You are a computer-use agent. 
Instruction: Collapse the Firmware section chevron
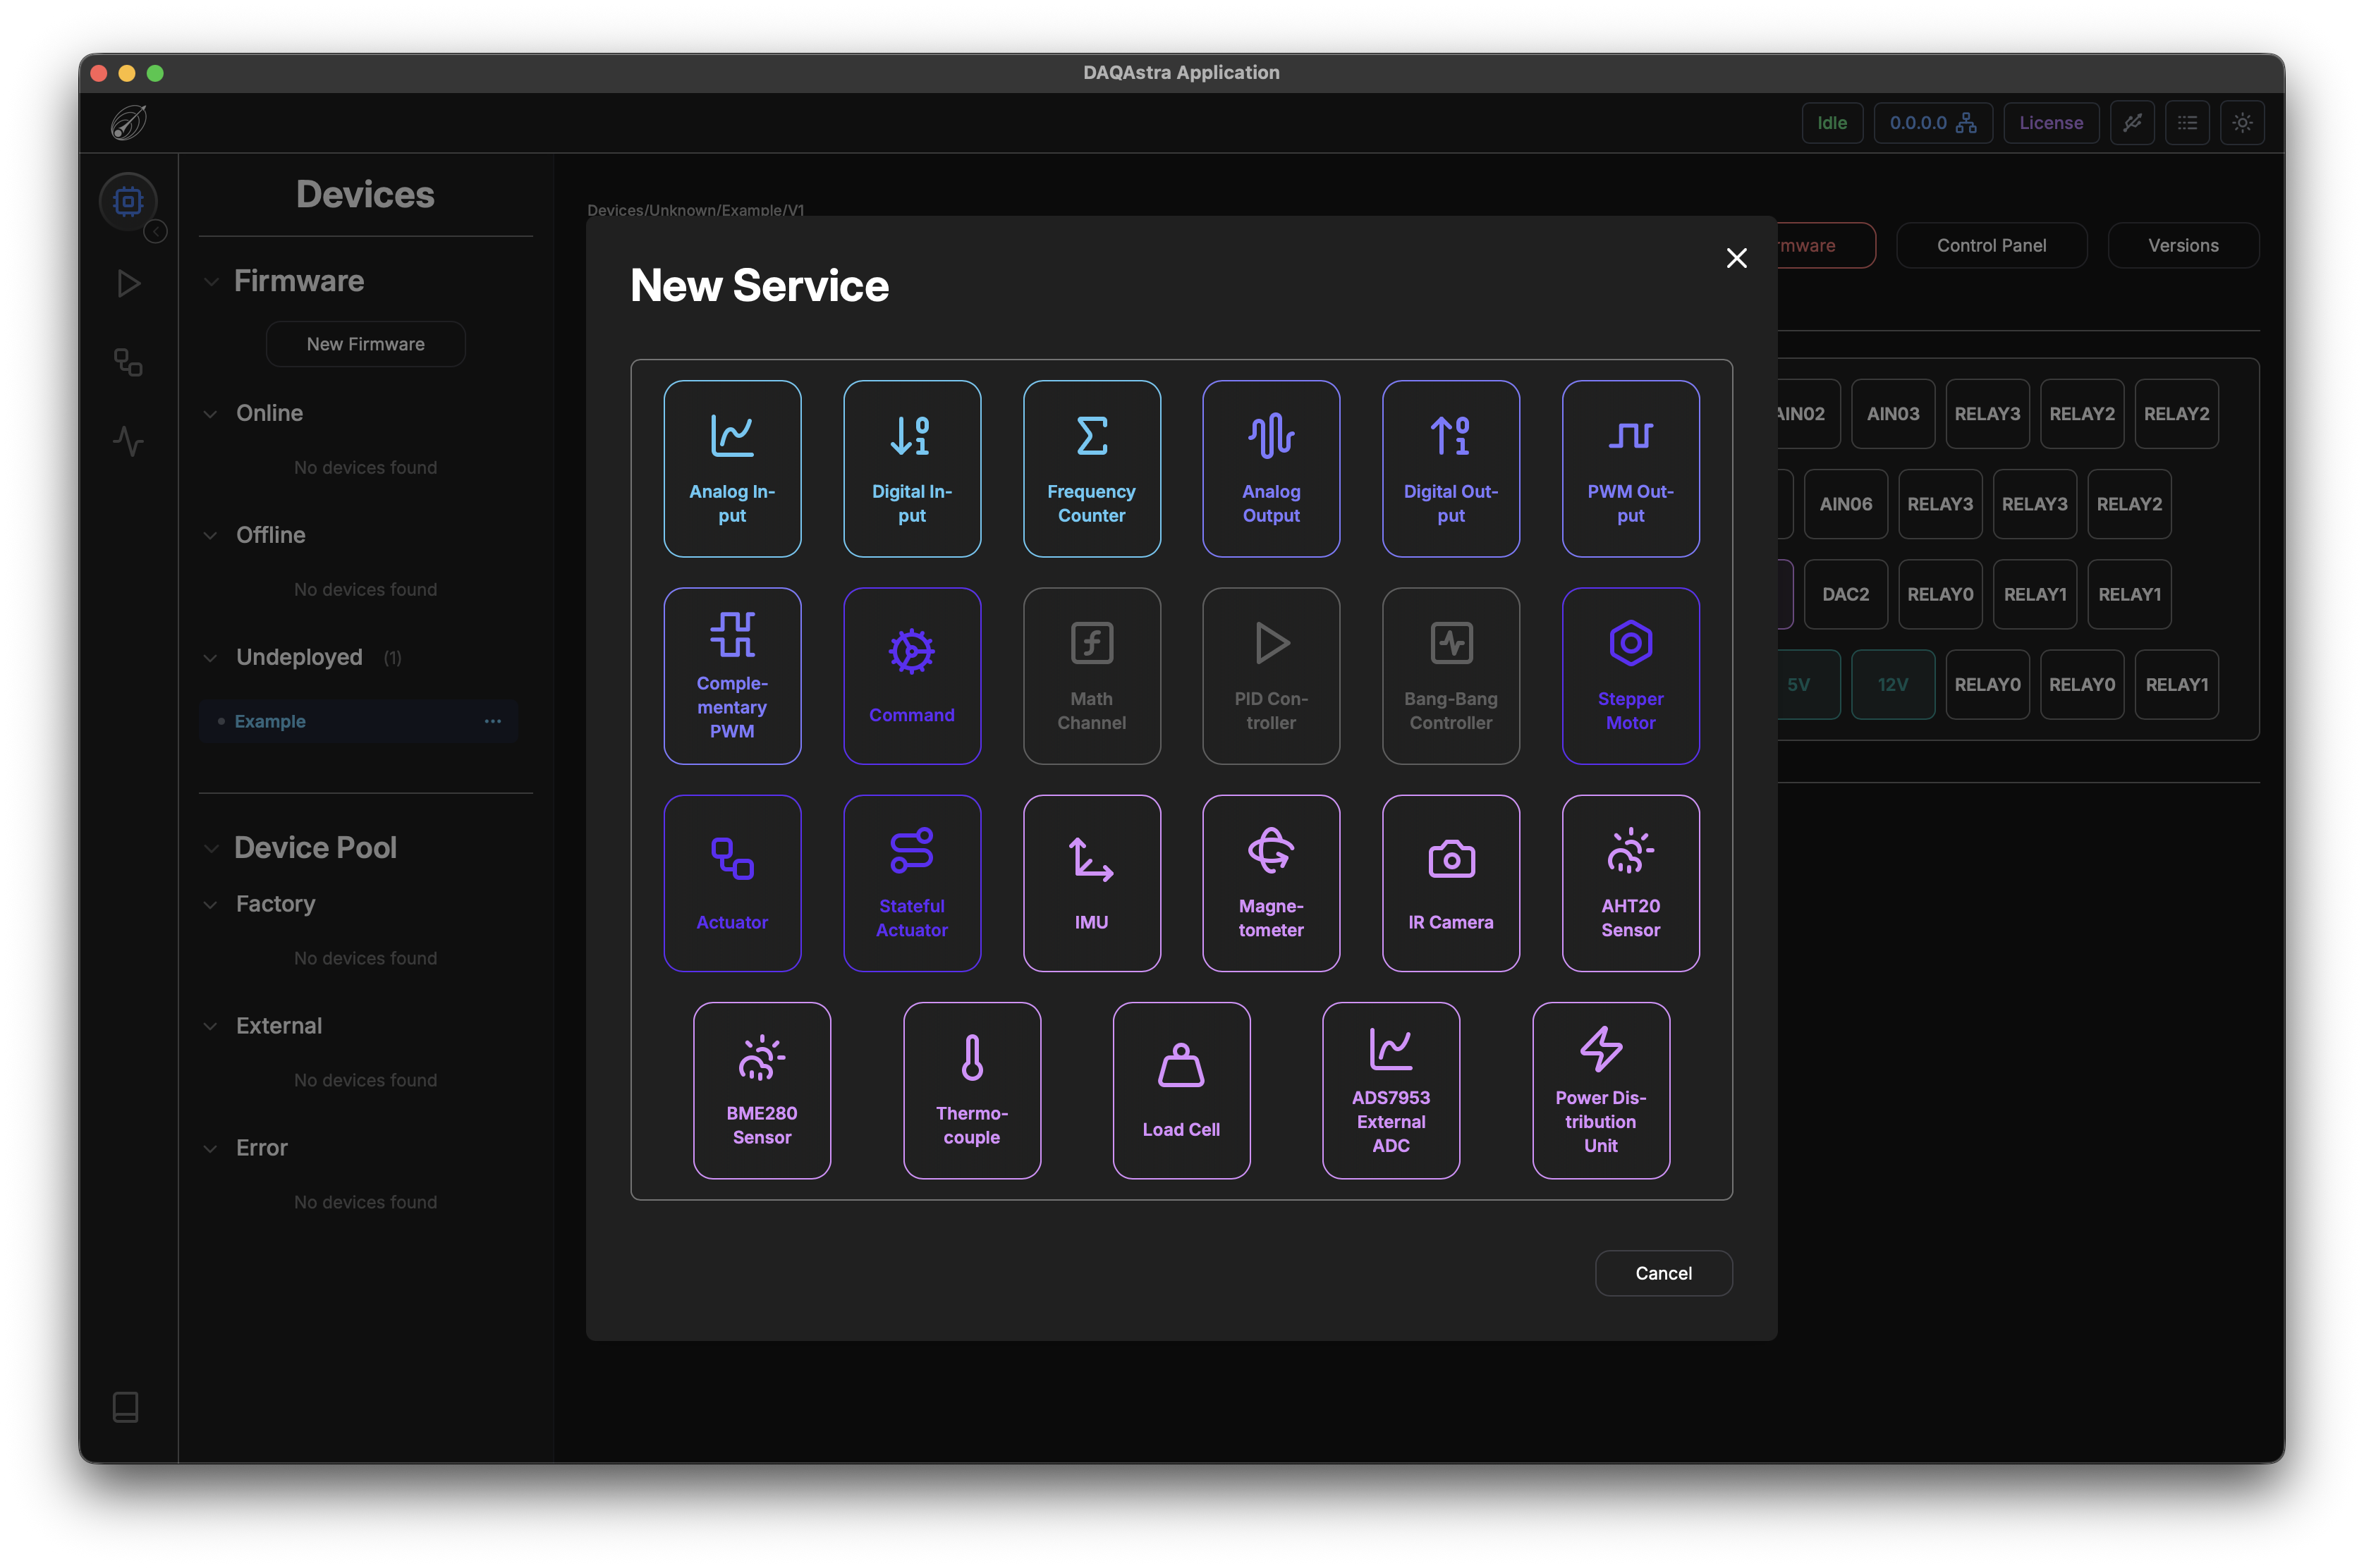pyautogui.click(x=211, y=282)
